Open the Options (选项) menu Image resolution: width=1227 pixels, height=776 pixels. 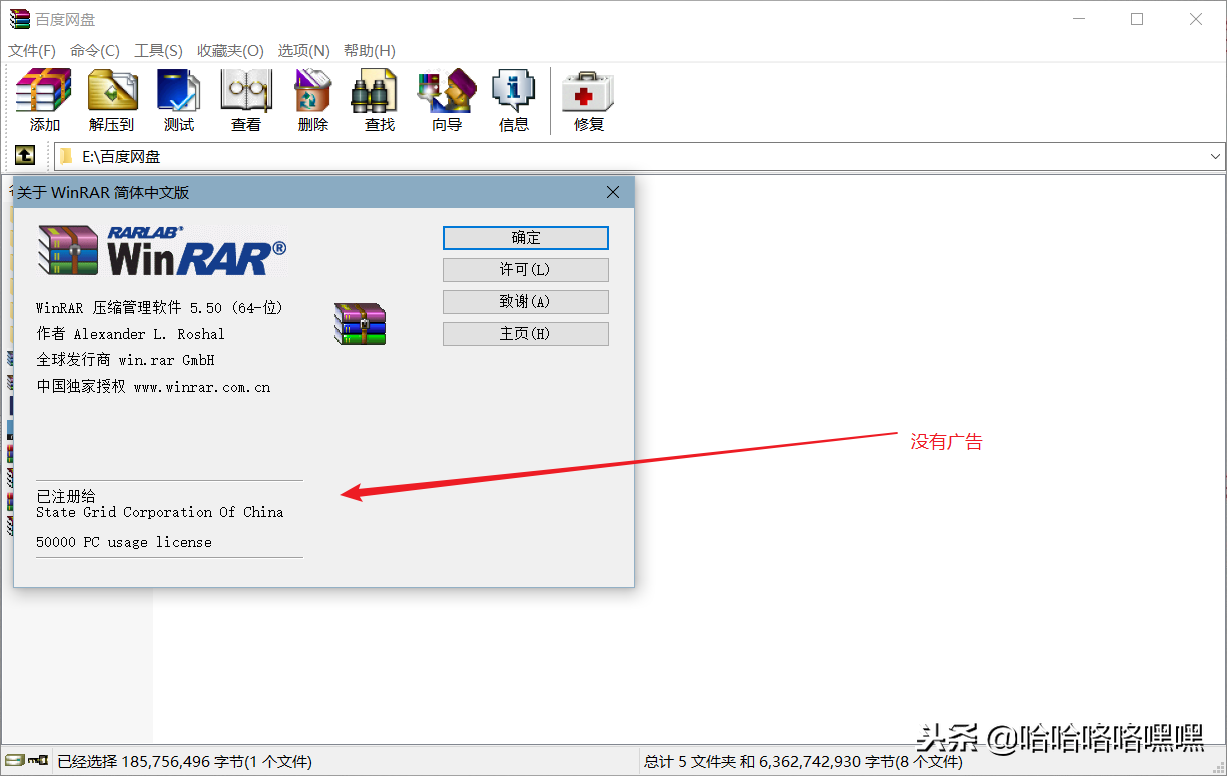pyautogui.click(x=303, y=50)
